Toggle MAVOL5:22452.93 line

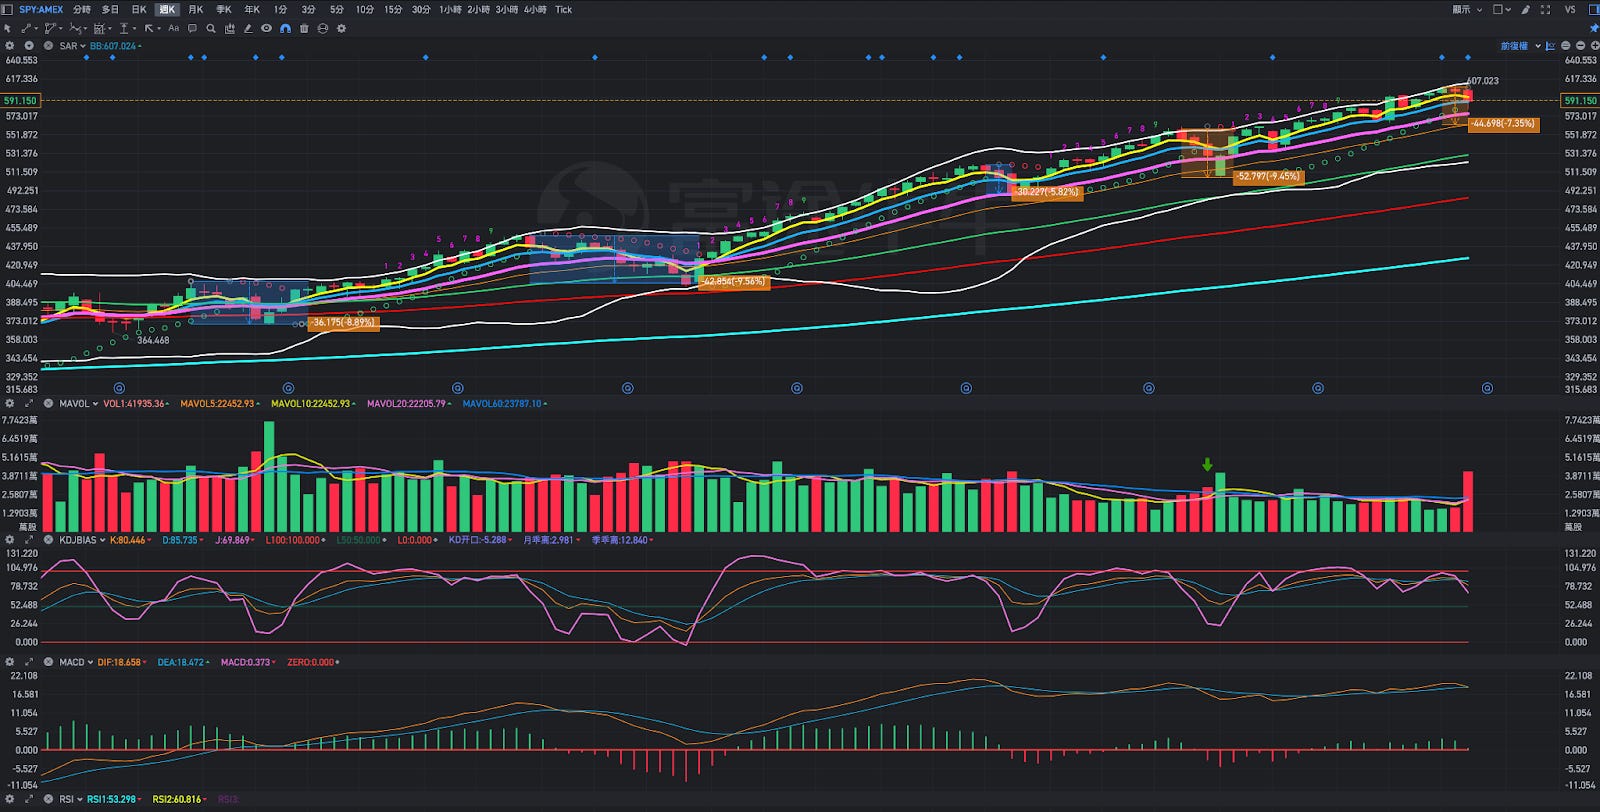click(x=219, y=404)
